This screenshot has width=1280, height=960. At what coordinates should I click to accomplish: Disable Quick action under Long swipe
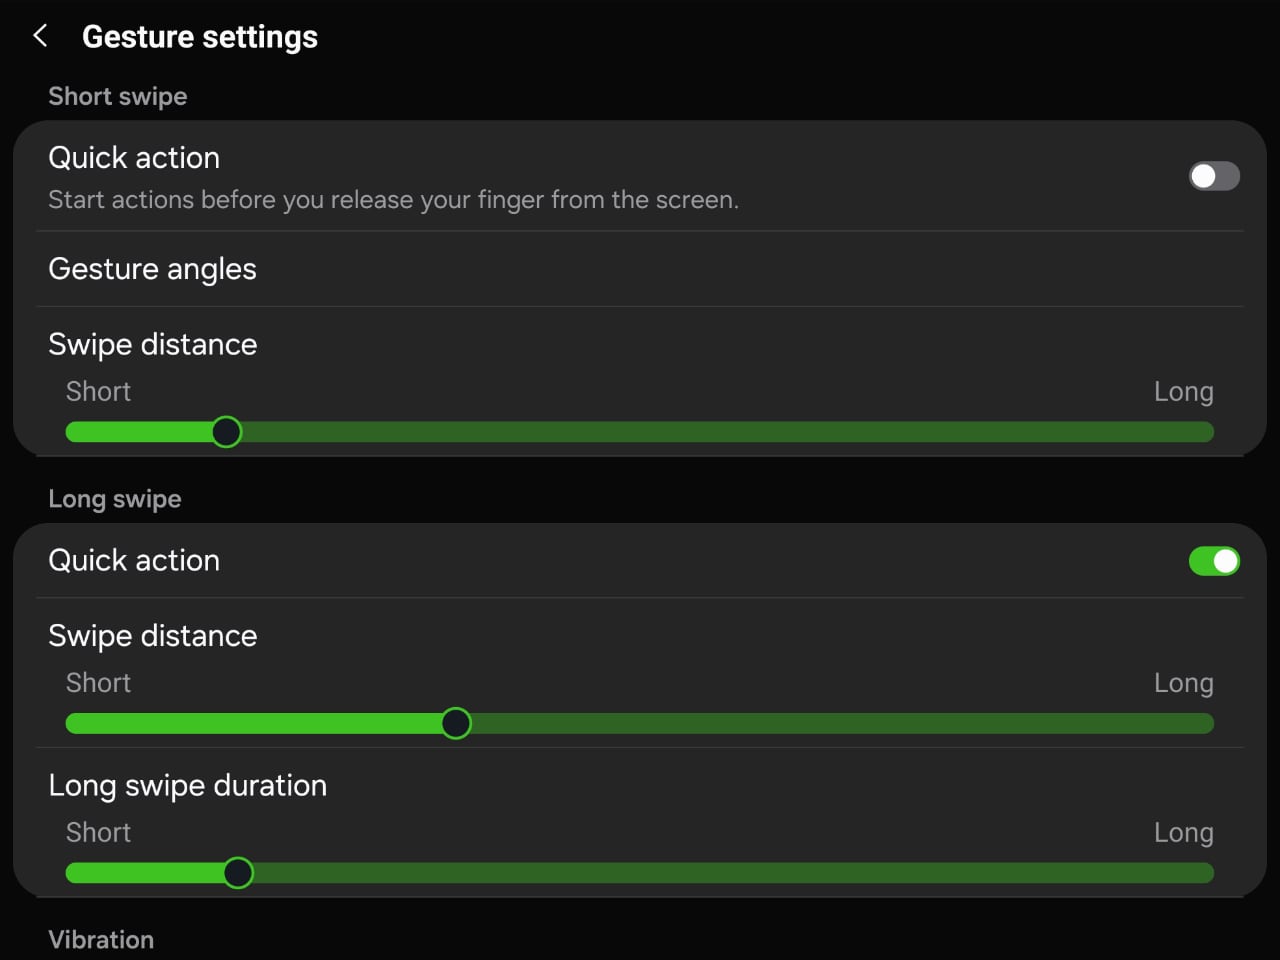click(1214, 561)
